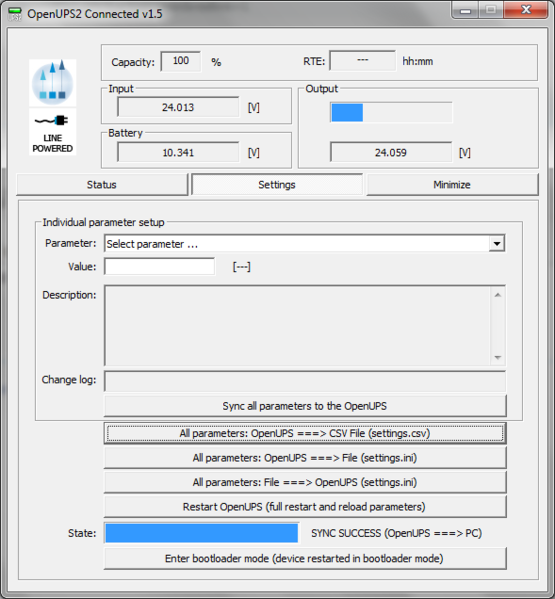Click the Capacity value 100
The width and height of the screenshot is (555, 599).
click(181, 61)
